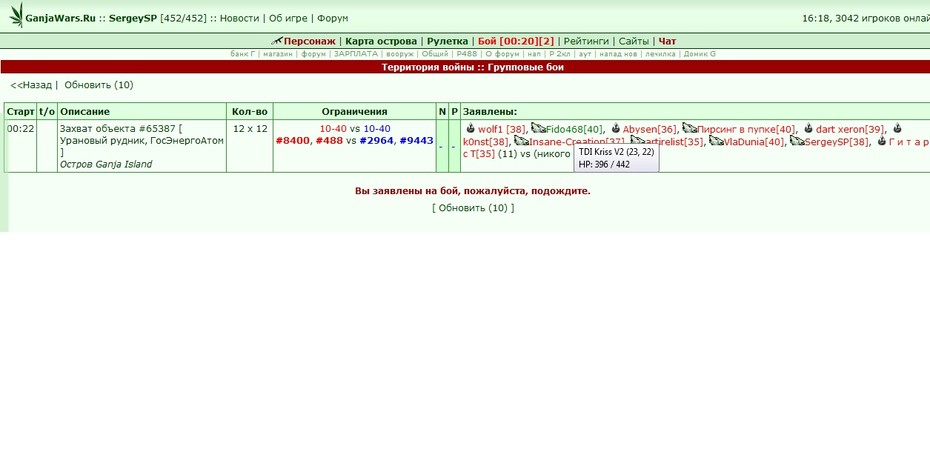Go to Бой [00:20][2] in the menu

tap(516, 41)
